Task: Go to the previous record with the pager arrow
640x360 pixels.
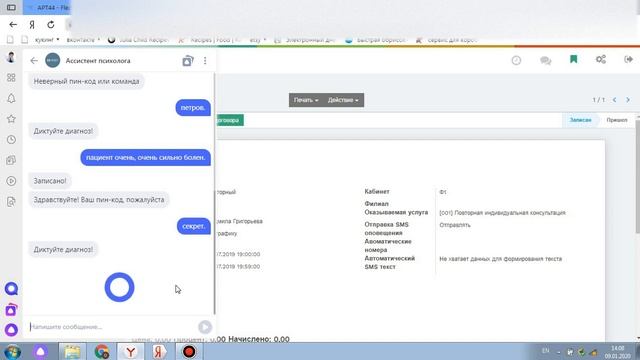Action: click(614, 100)
